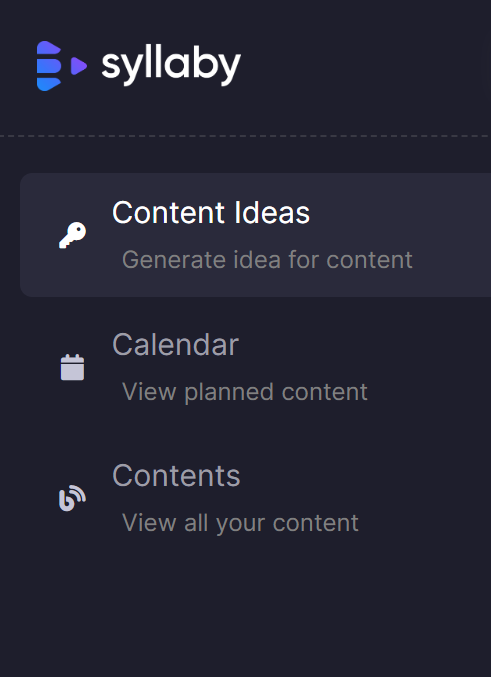Open the Content Ideas menu item
This screenshot has height=677, width=491.
[255, 235]
